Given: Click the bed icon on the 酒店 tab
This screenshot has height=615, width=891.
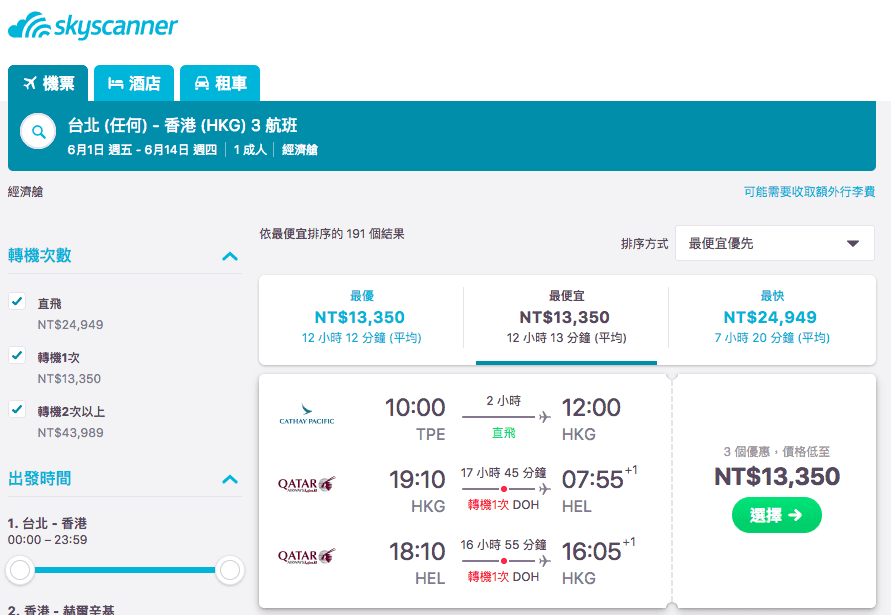Looking at the screenshot, I should [x=115, y=85].
